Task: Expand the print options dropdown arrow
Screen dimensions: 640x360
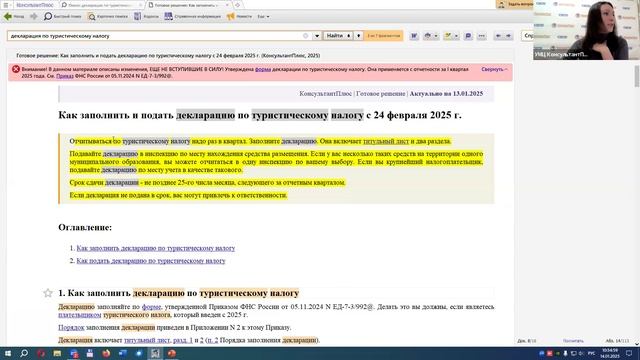Action: (436, 36)
